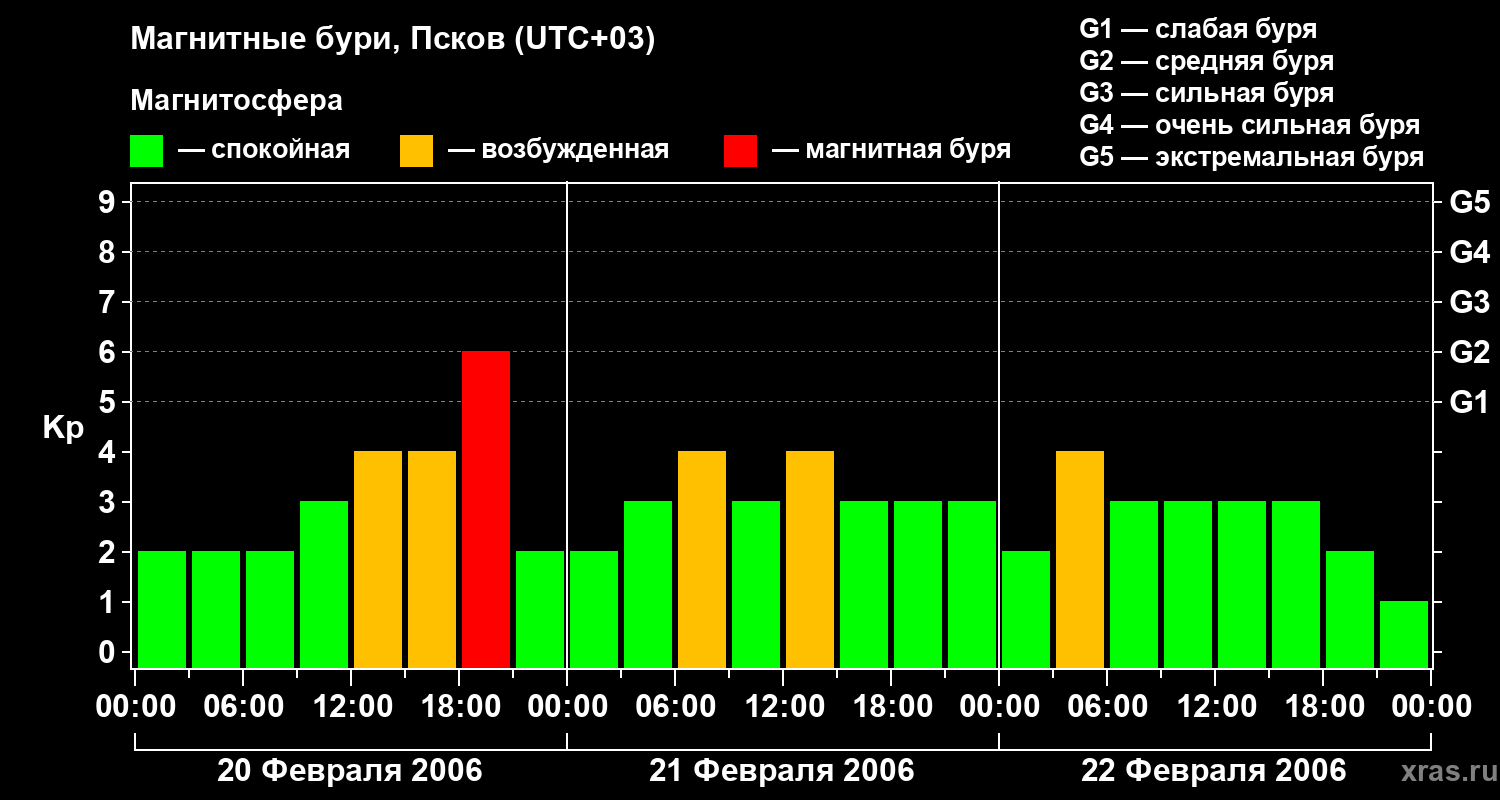
Task: Click the "12:00" time label on 20 February
Action: coord(351,707)
